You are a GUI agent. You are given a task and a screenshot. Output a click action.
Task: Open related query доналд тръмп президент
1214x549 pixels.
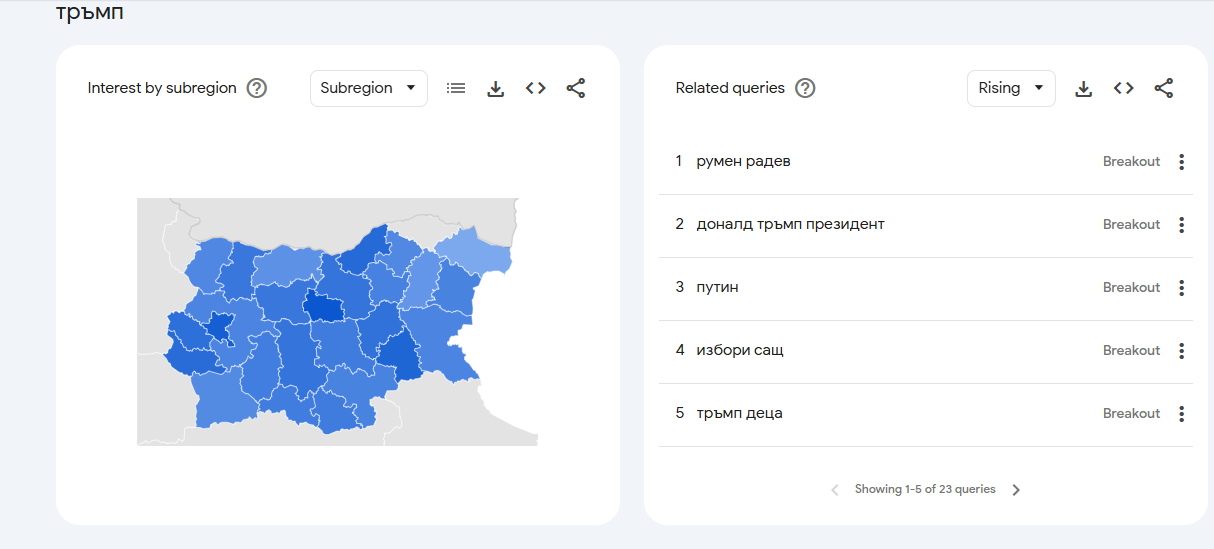click(790, 224)
